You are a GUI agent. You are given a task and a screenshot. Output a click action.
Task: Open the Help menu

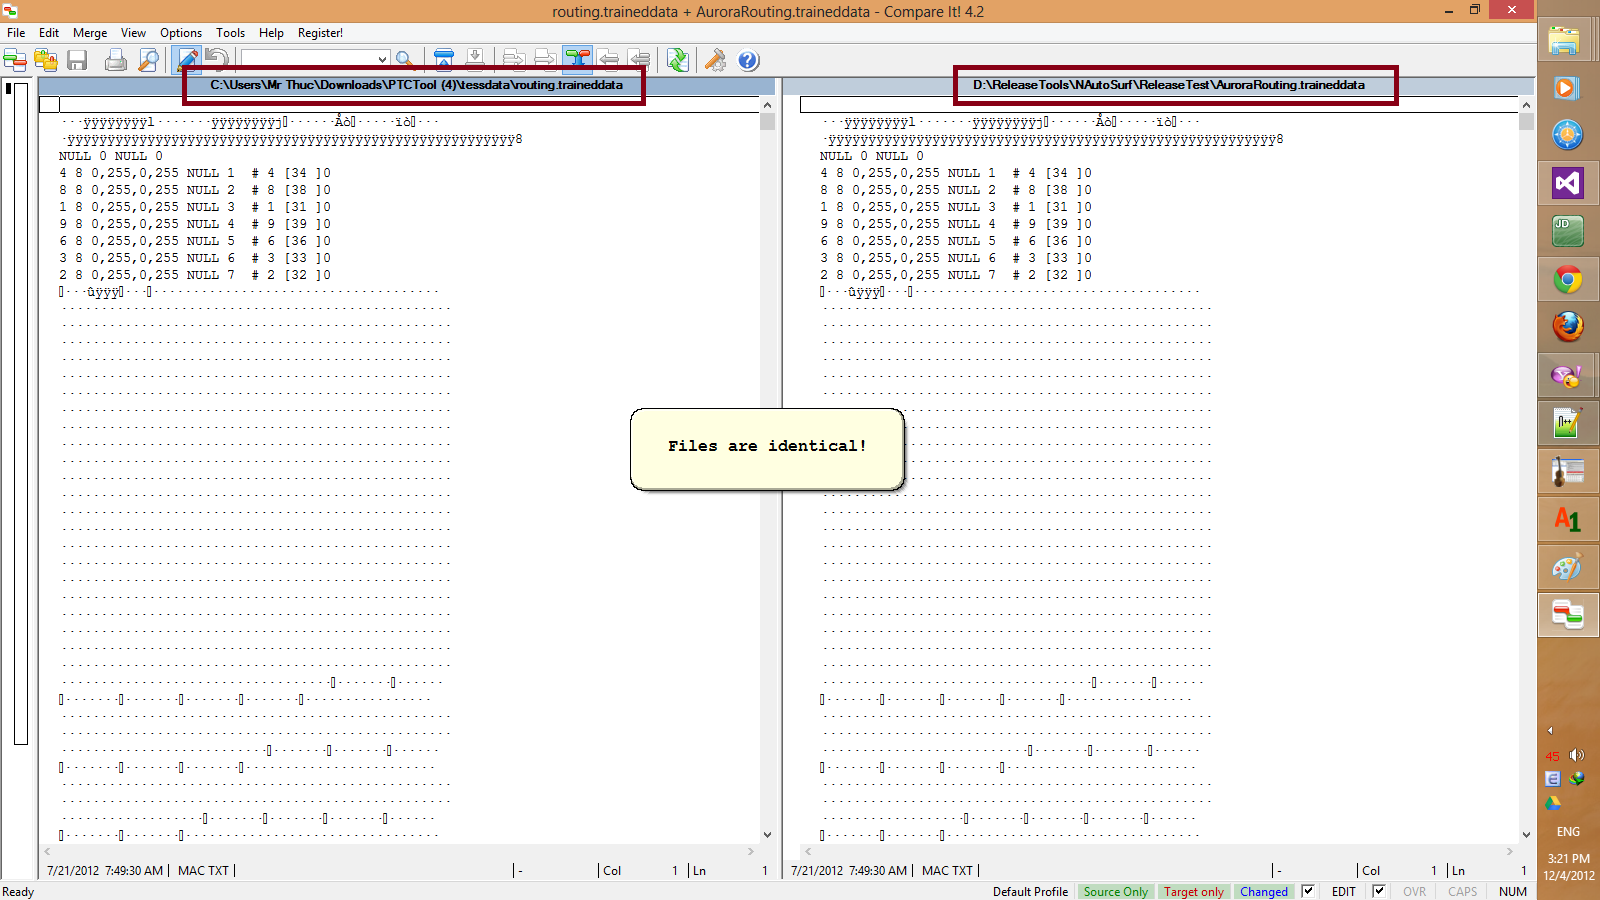(271, 33)
